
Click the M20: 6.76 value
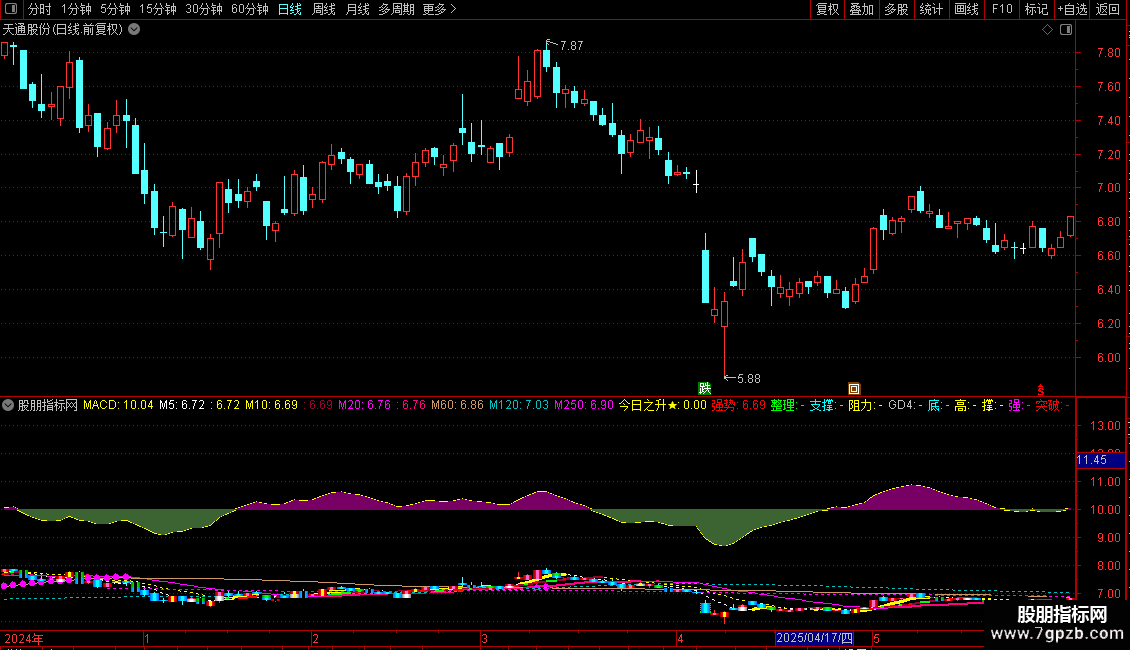364,405
